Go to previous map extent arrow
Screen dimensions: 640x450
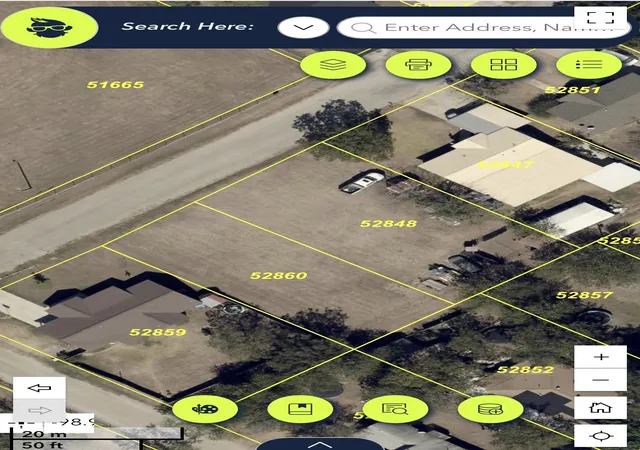[40, 388]
